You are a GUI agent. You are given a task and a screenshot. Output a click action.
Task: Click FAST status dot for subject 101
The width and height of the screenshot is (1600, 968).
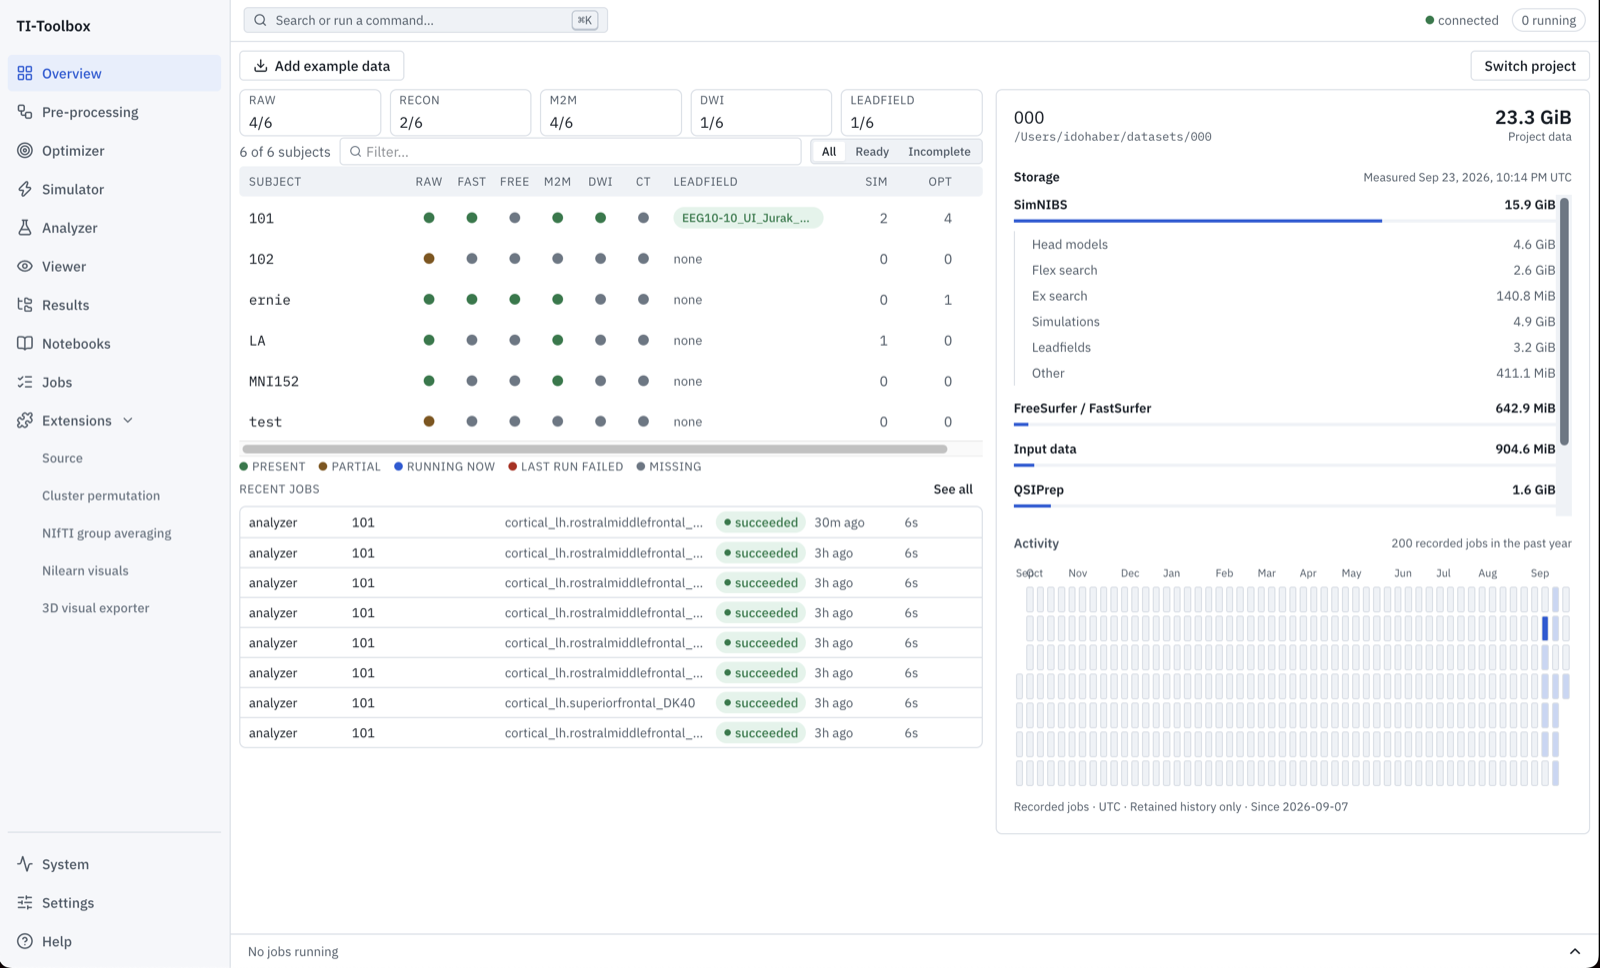click(x=472, y=218)
